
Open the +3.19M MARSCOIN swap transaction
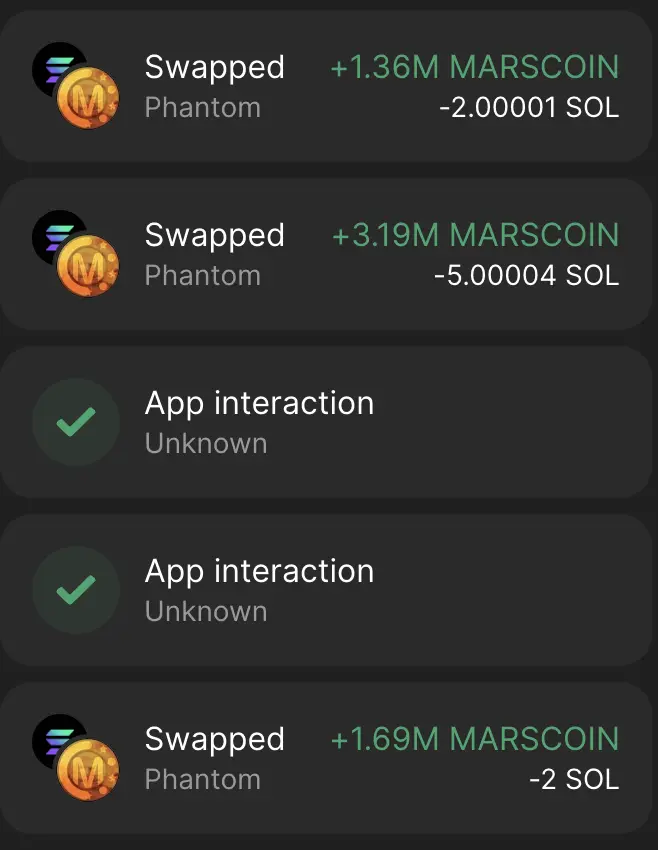[x=326, y=254]
